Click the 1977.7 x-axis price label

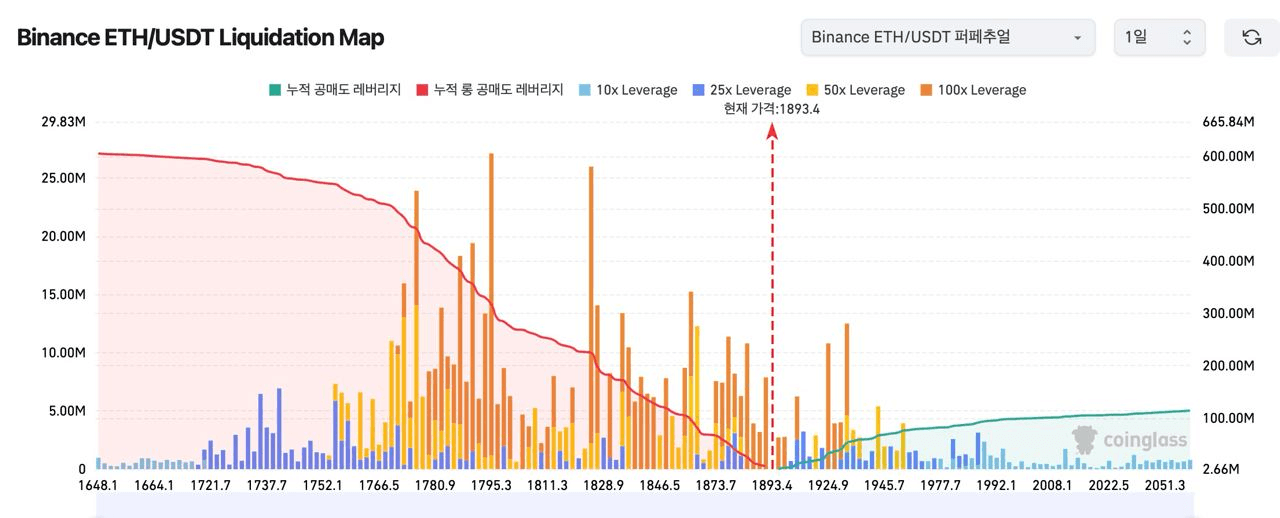(x=941, y=486)
